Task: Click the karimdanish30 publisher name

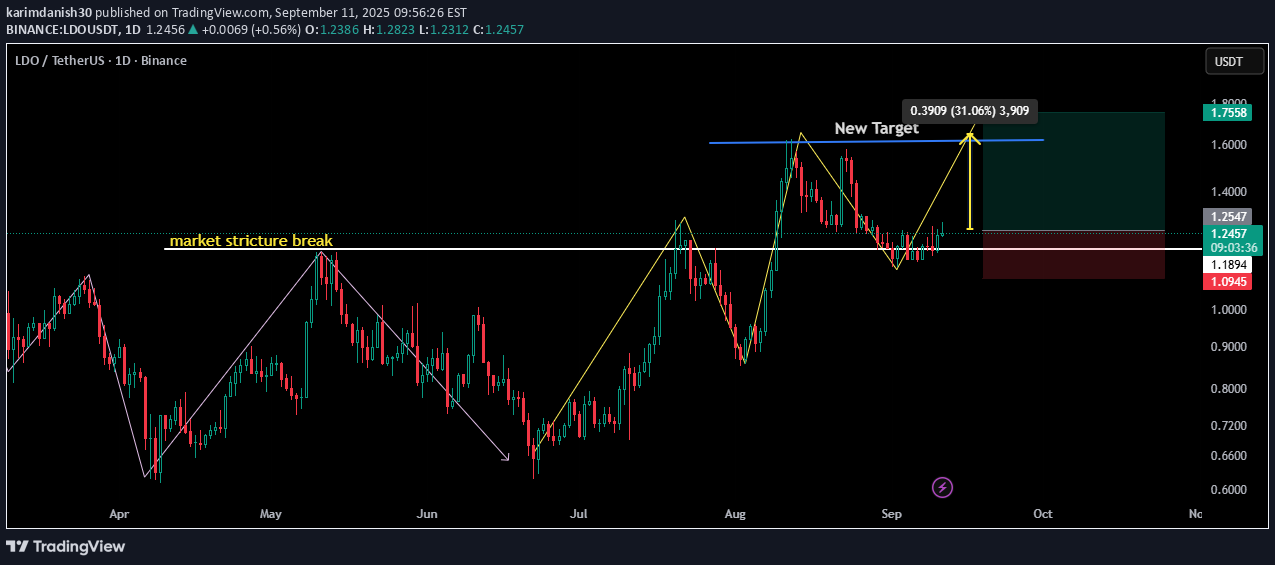Action: [49, 13]
